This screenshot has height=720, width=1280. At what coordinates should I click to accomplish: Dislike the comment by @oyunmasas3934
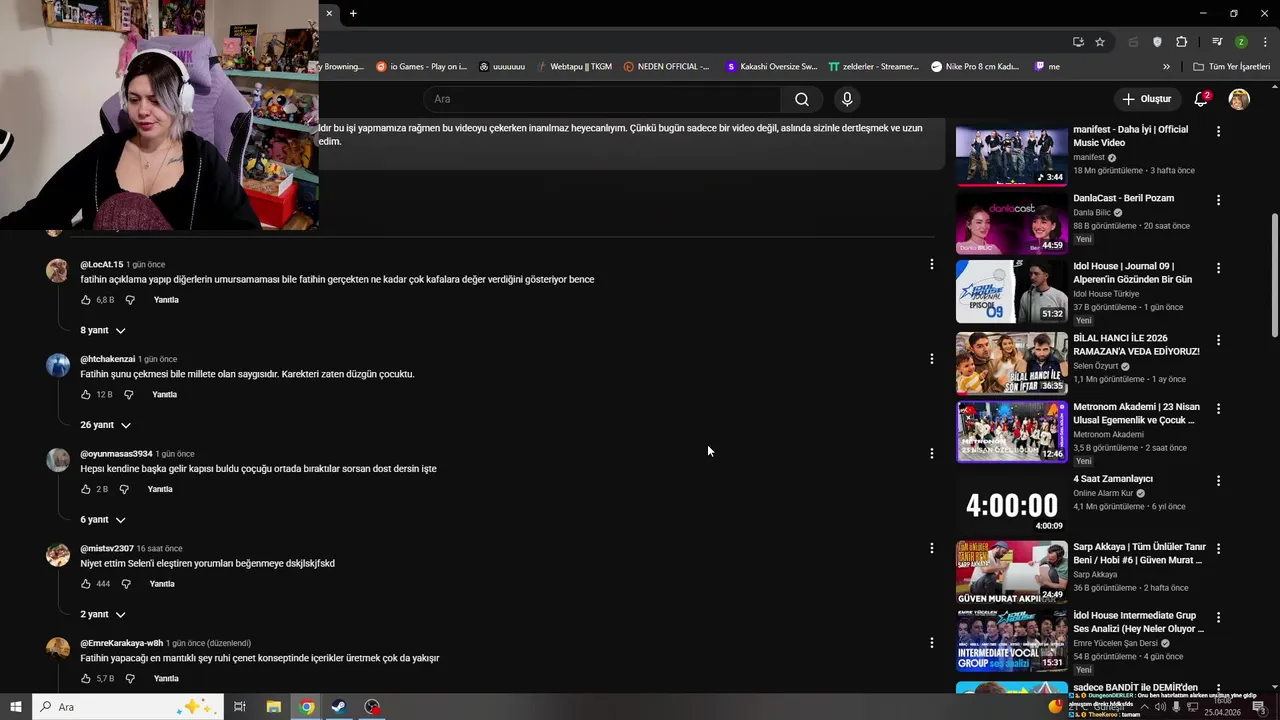point(124,489)
